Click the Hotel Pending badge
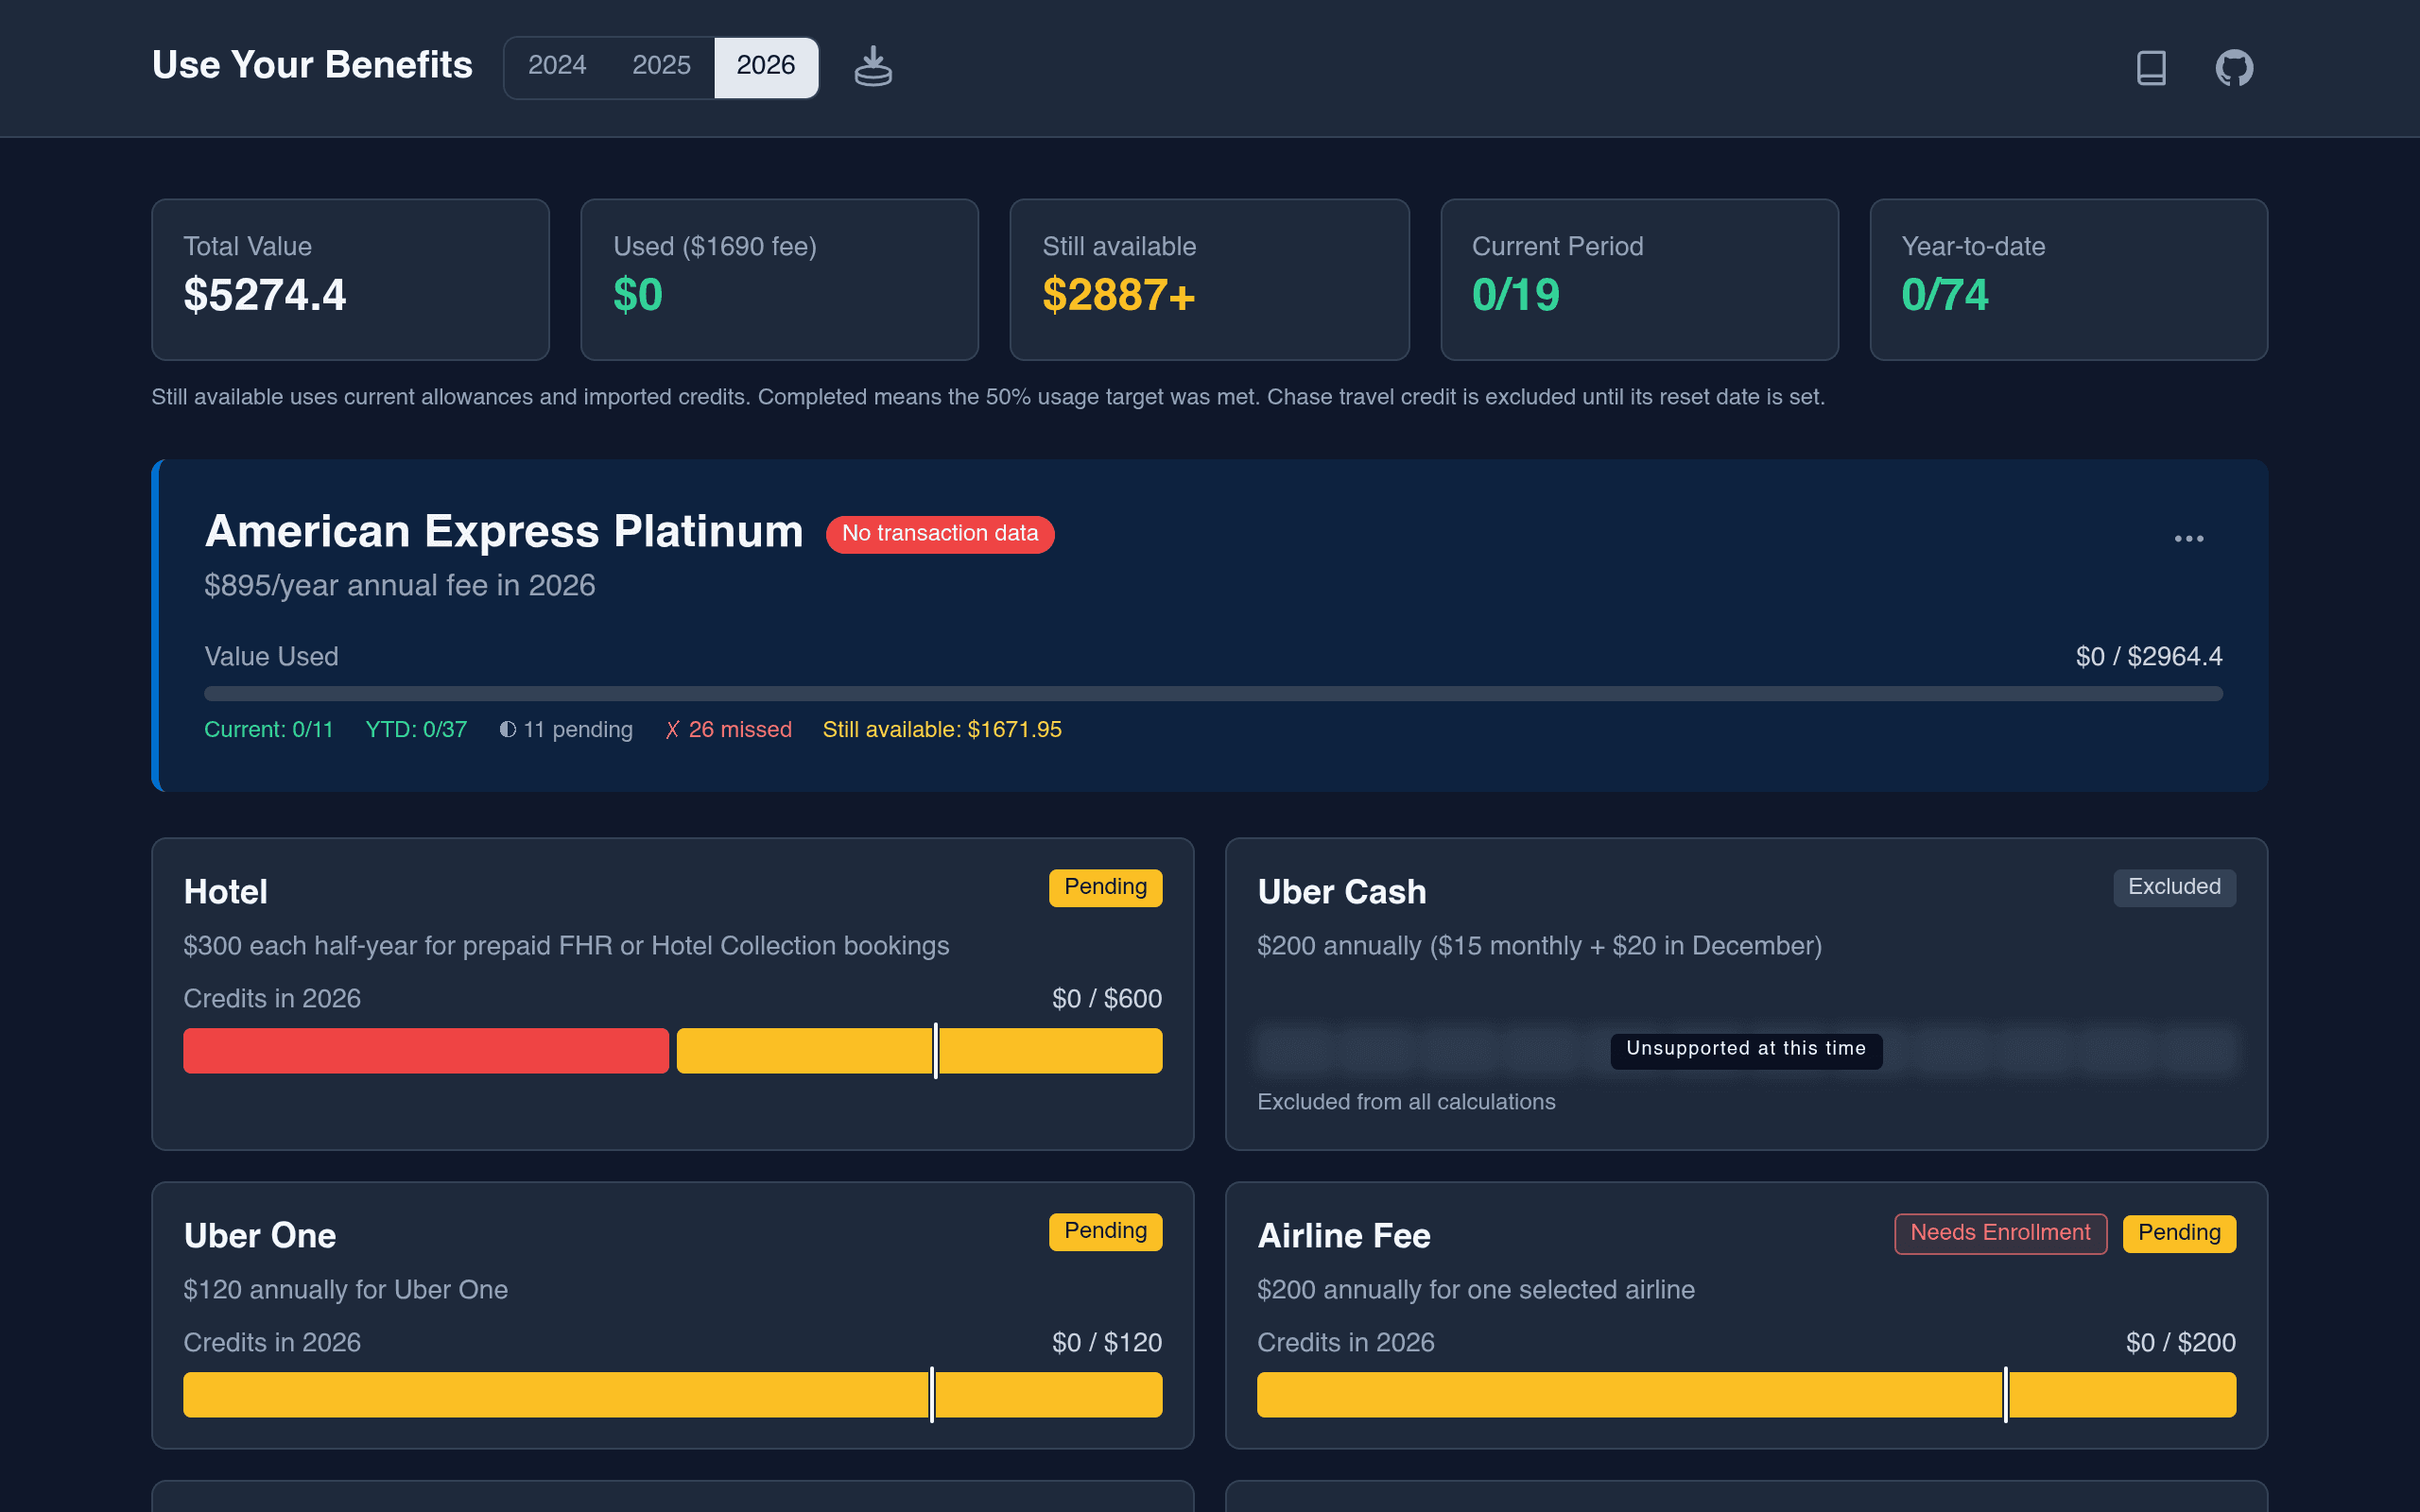The width and height of the screenshot is (2420, 1512). (x=1105, y=887)
